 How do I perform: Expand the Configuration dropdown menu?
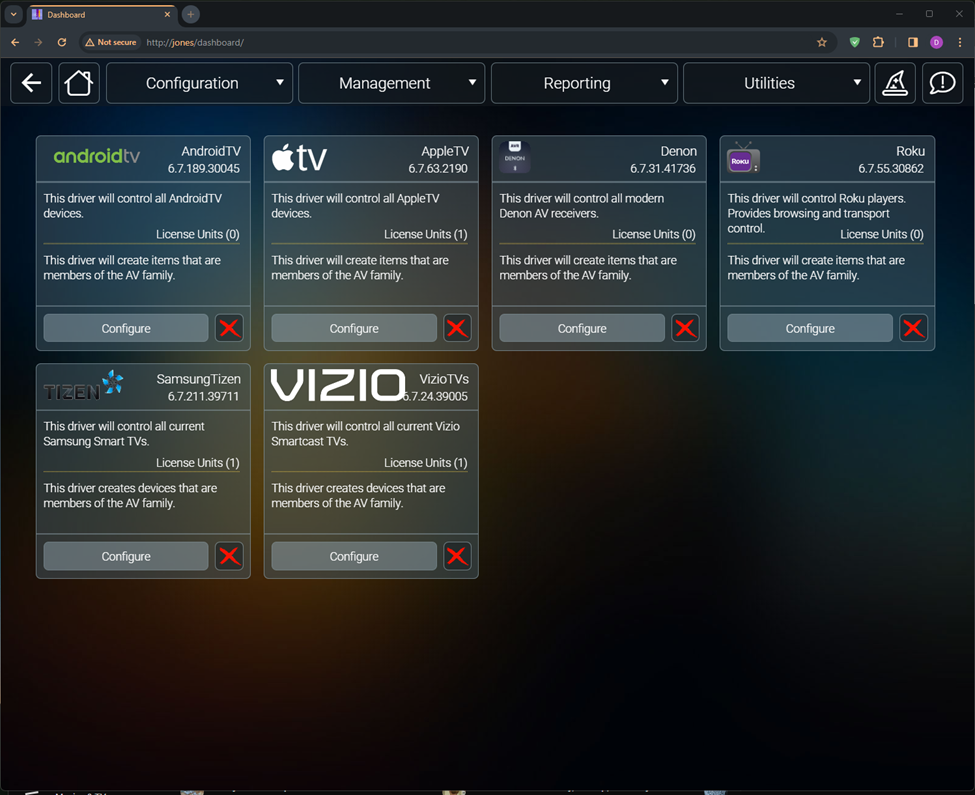click(x=200, y=83)
